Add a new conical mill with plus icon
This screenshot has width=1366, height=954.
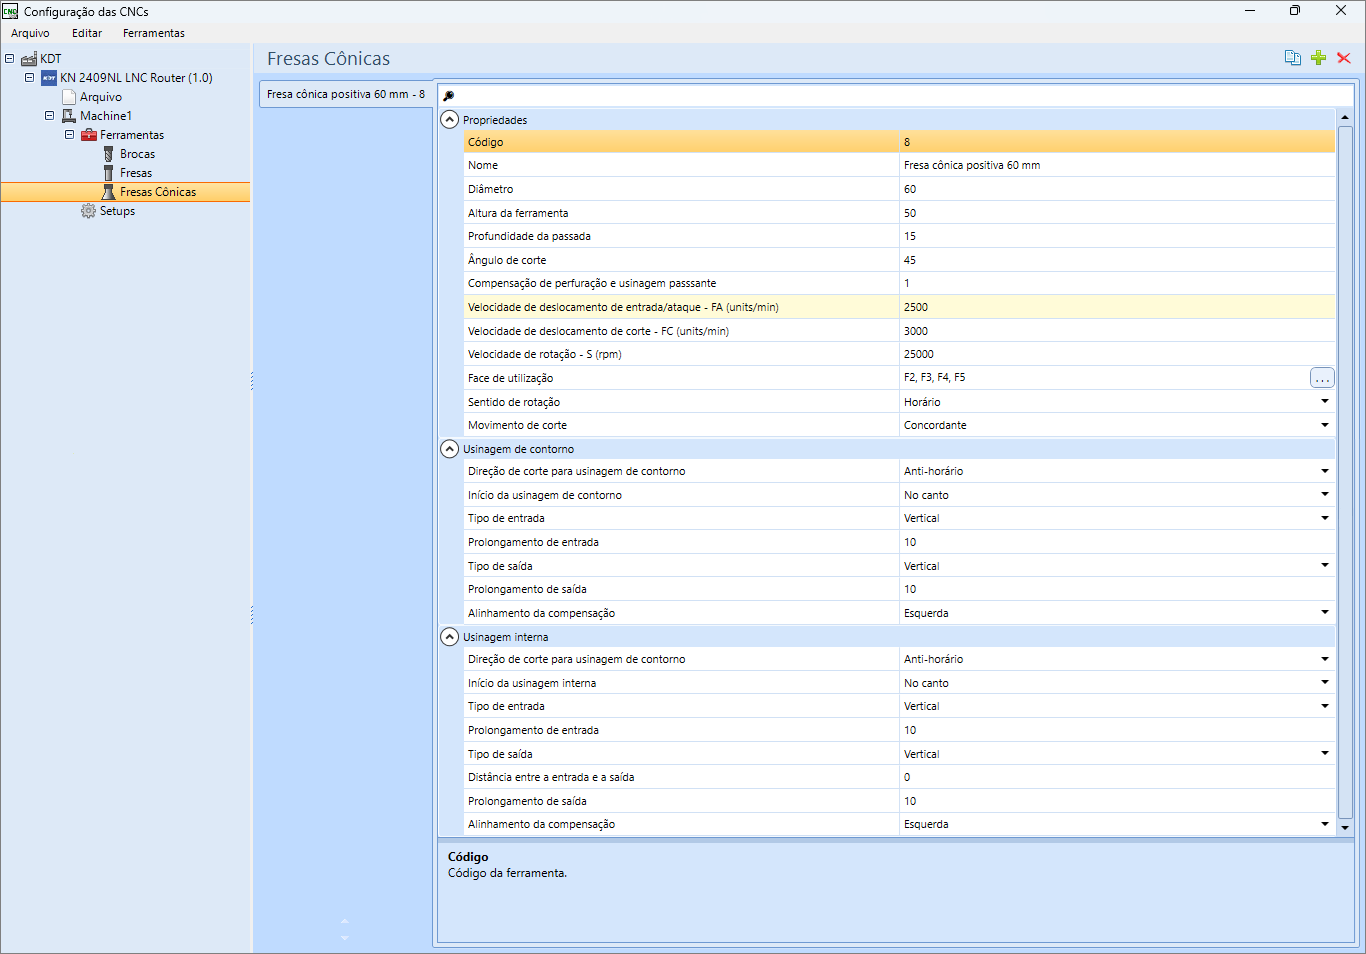pyautogui.click(x=1318, y=58)
